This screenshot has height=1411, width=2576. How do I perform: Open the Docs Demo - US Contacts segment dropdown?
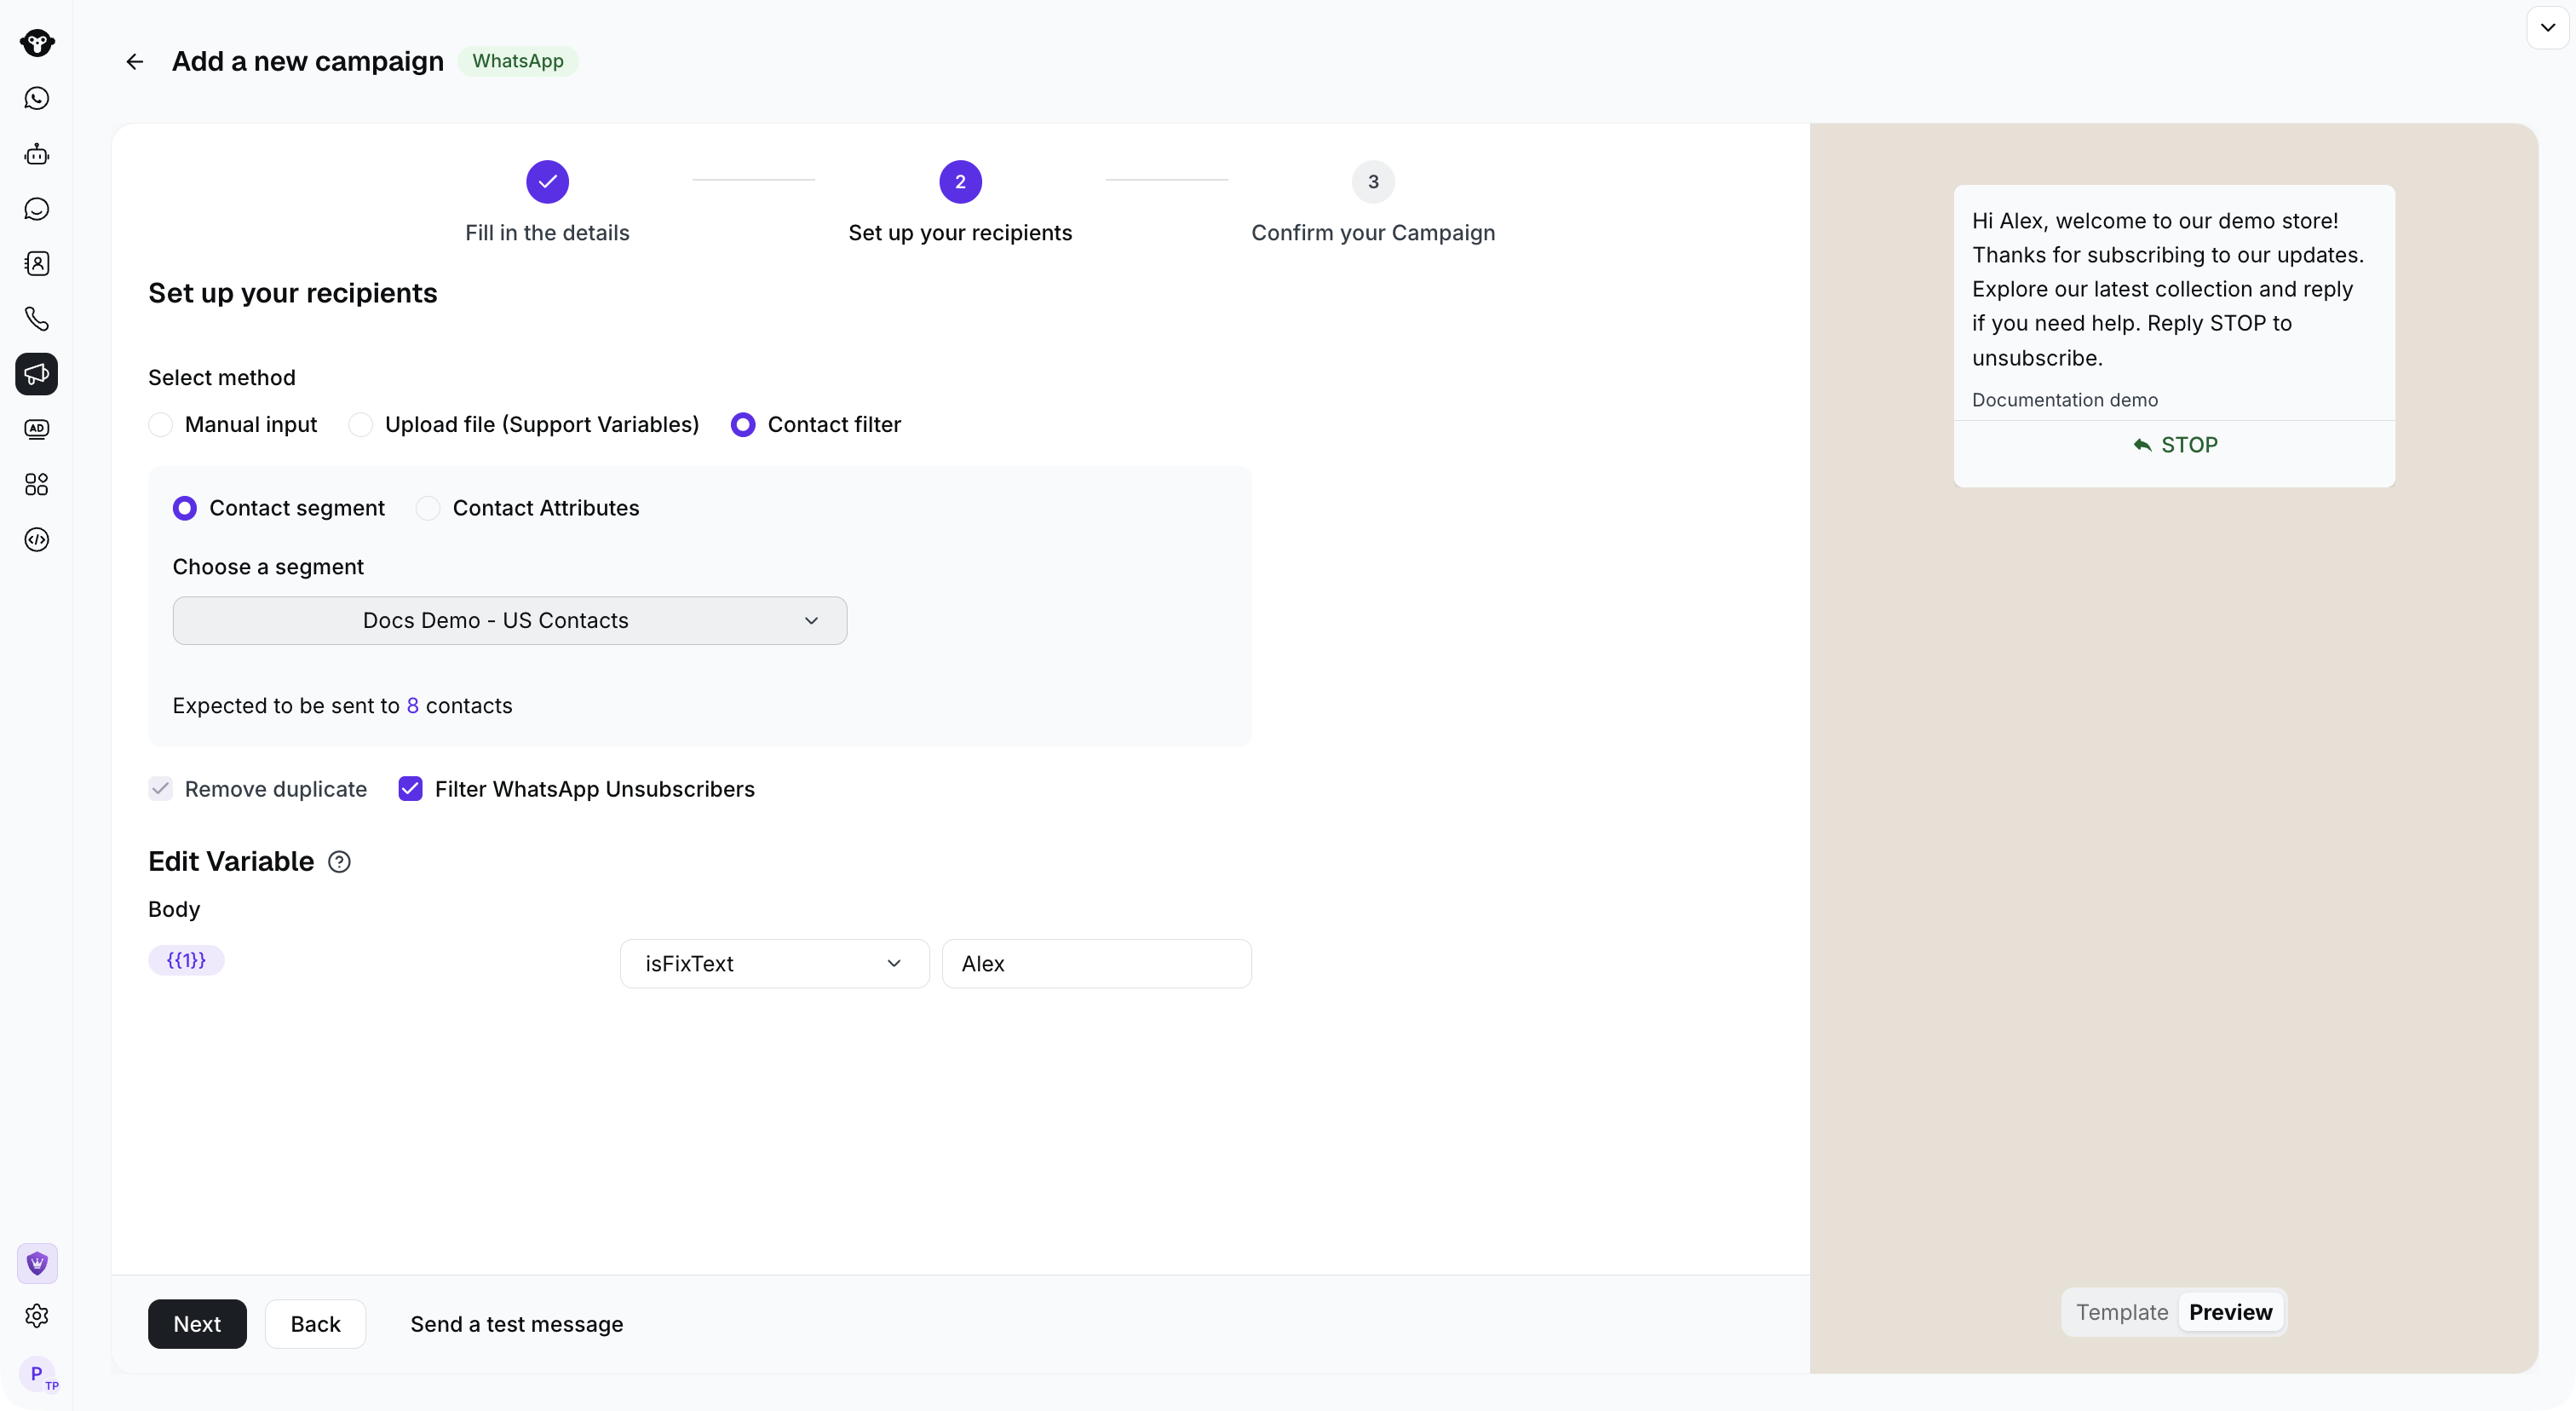[x=510, y=621]
